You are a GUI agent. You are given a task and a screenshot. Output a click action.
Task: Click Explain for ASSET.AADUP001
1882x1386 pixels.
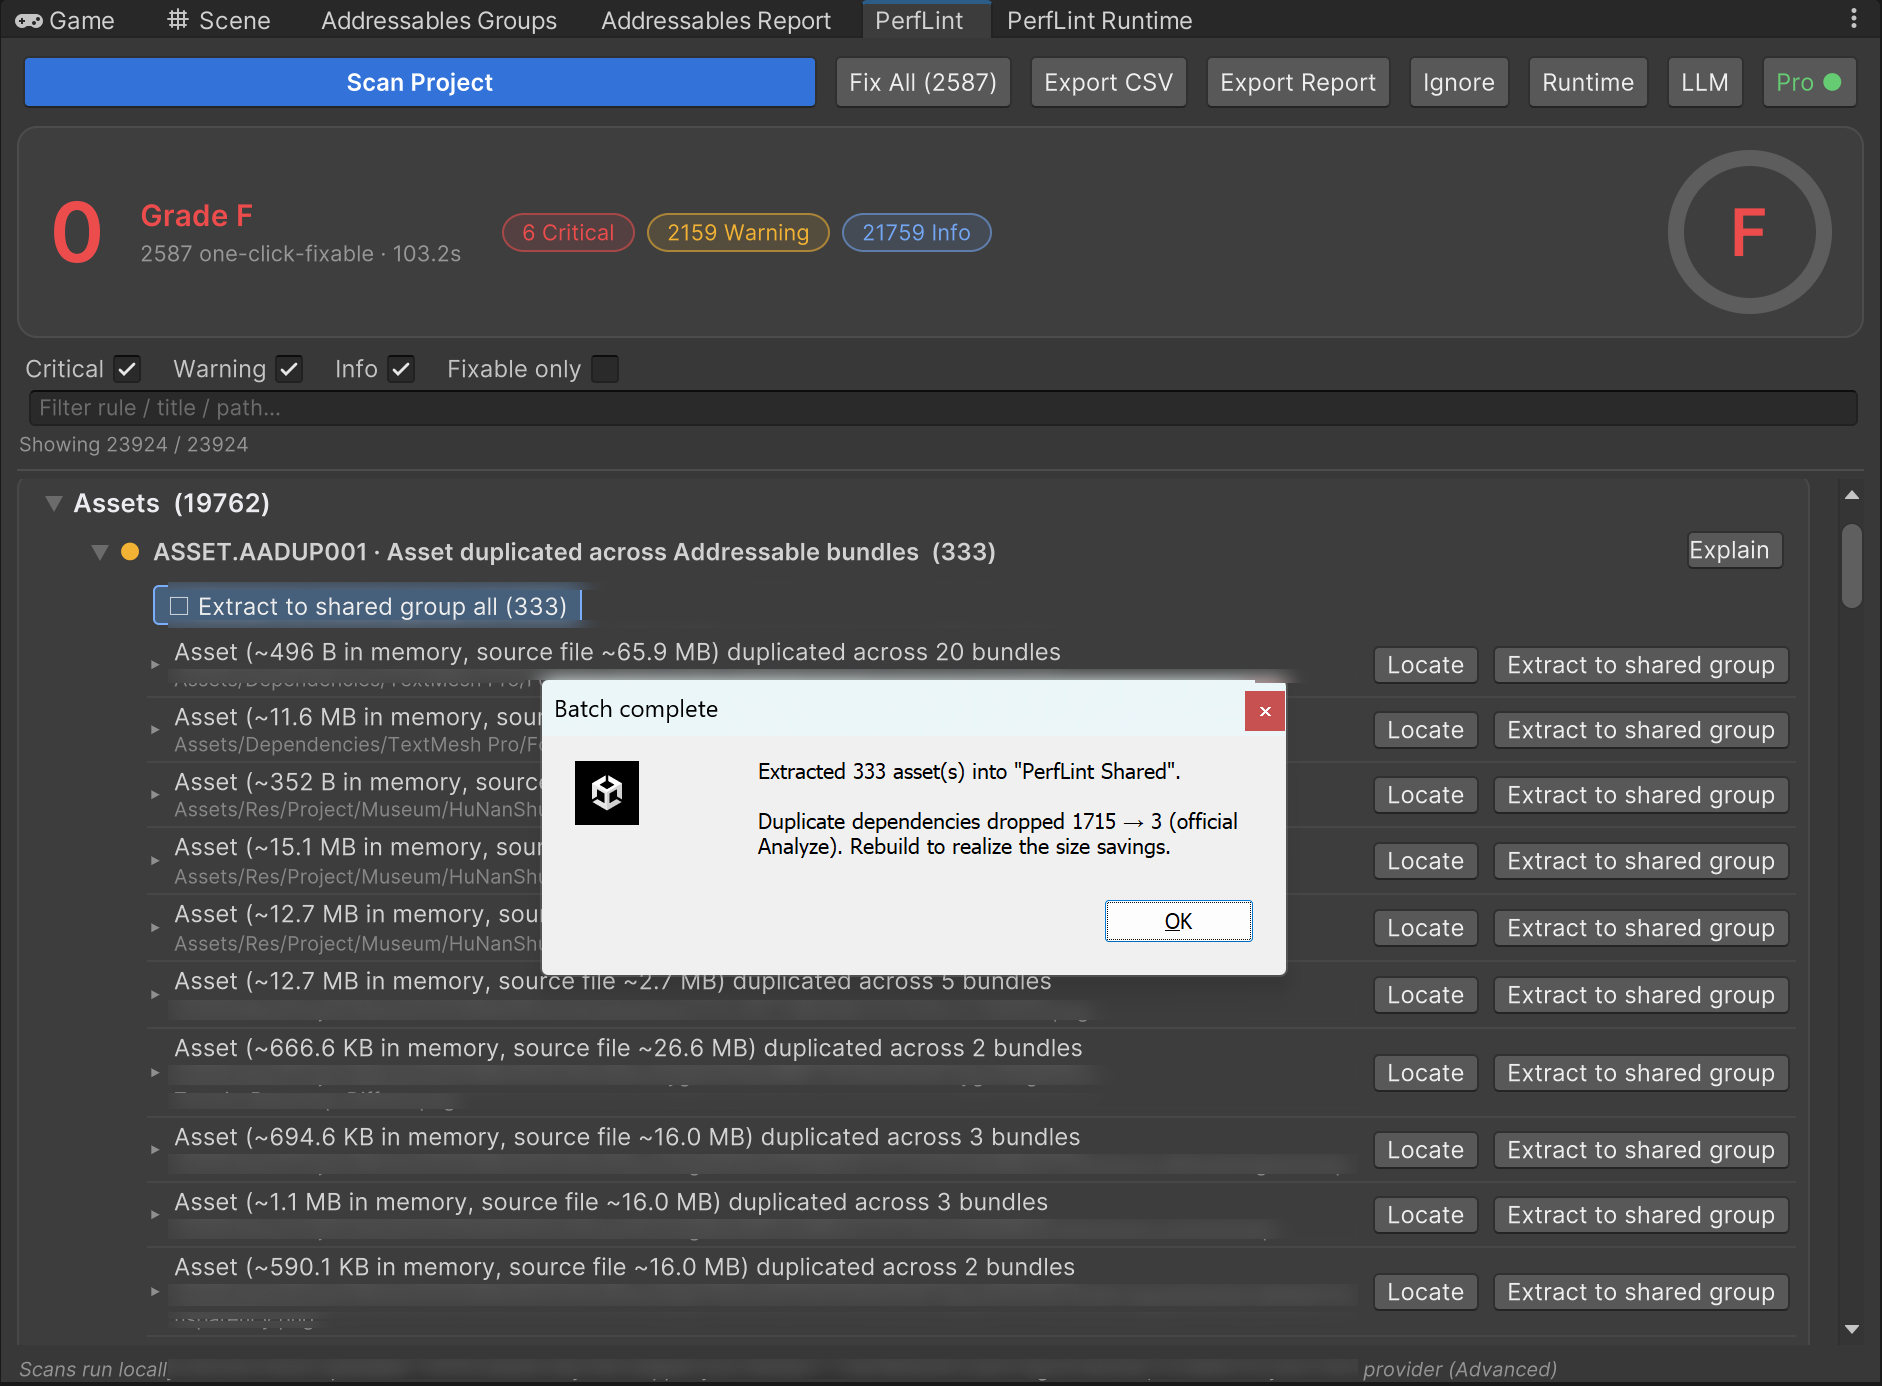[1735, 550]
